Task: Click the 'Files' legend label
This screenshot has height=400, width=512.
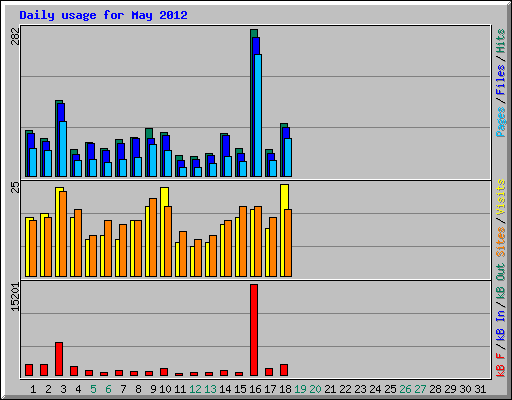Action: click(500, 80)
